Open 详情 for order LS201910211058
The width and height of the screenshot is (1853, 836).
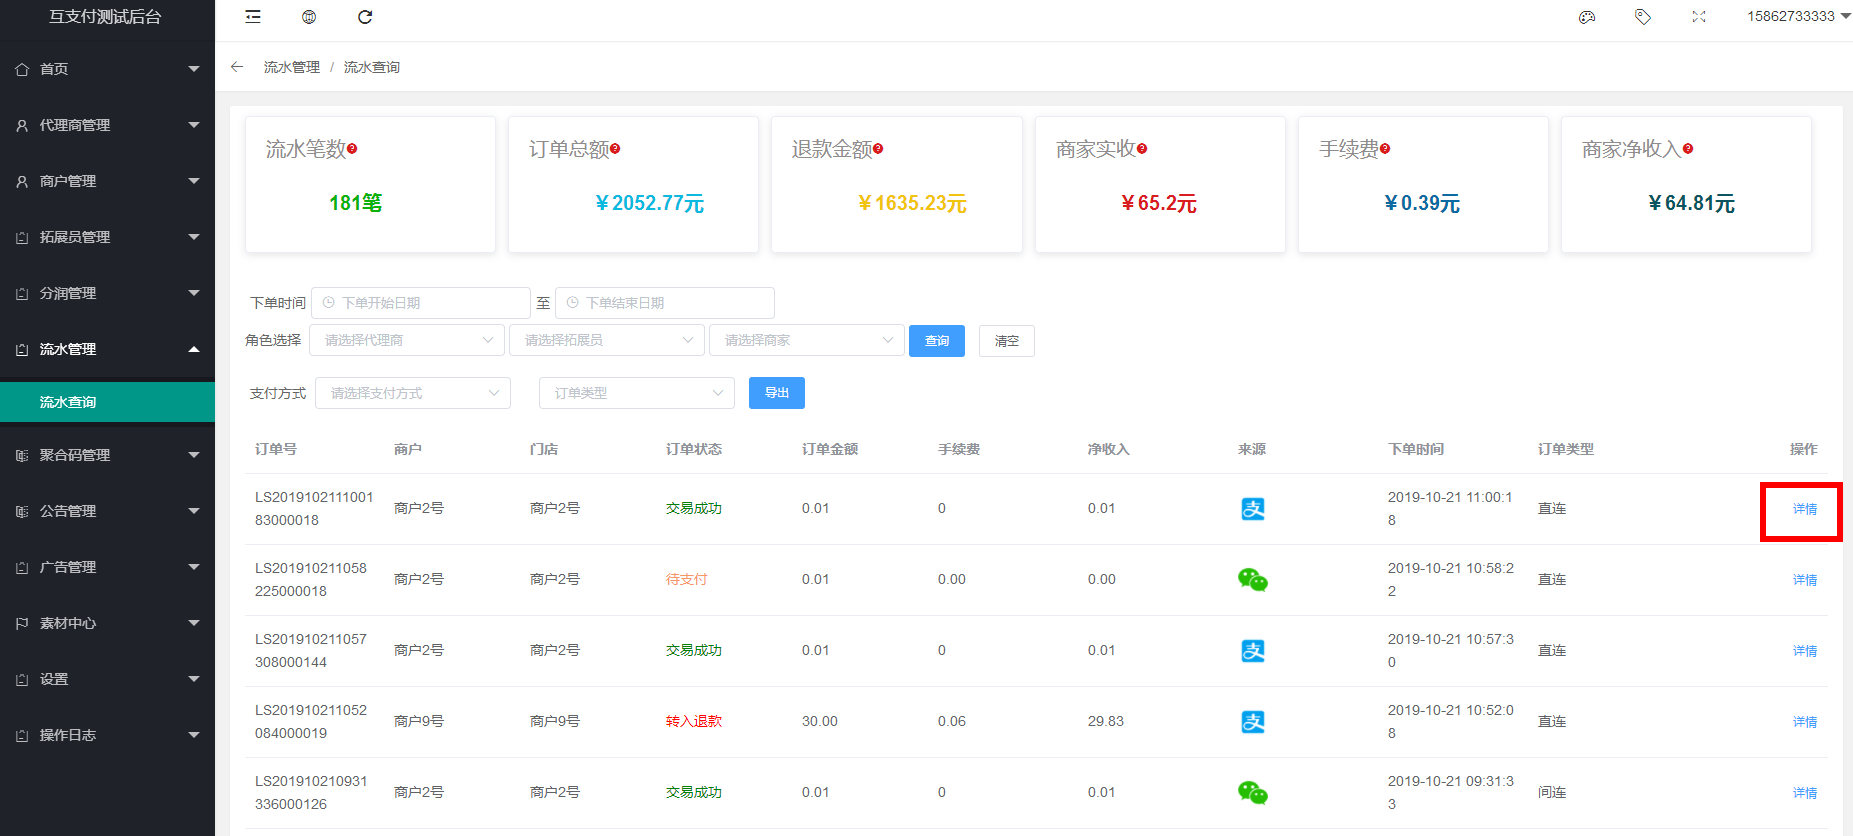pyautogui.click(x=1805, y=580)
